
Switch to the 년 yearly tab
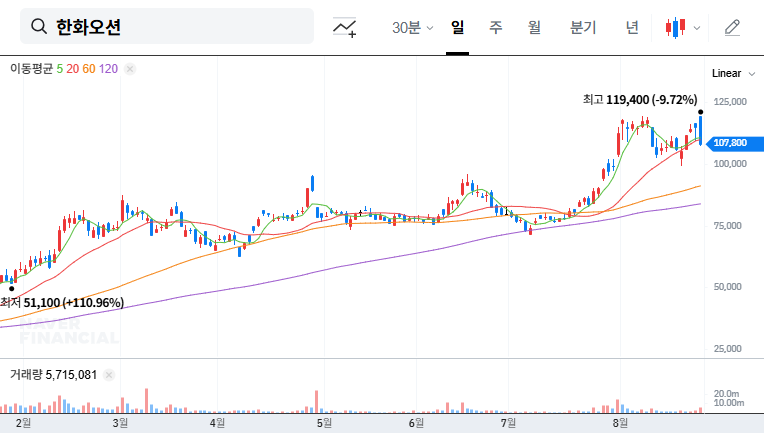(x=632, y=27)
